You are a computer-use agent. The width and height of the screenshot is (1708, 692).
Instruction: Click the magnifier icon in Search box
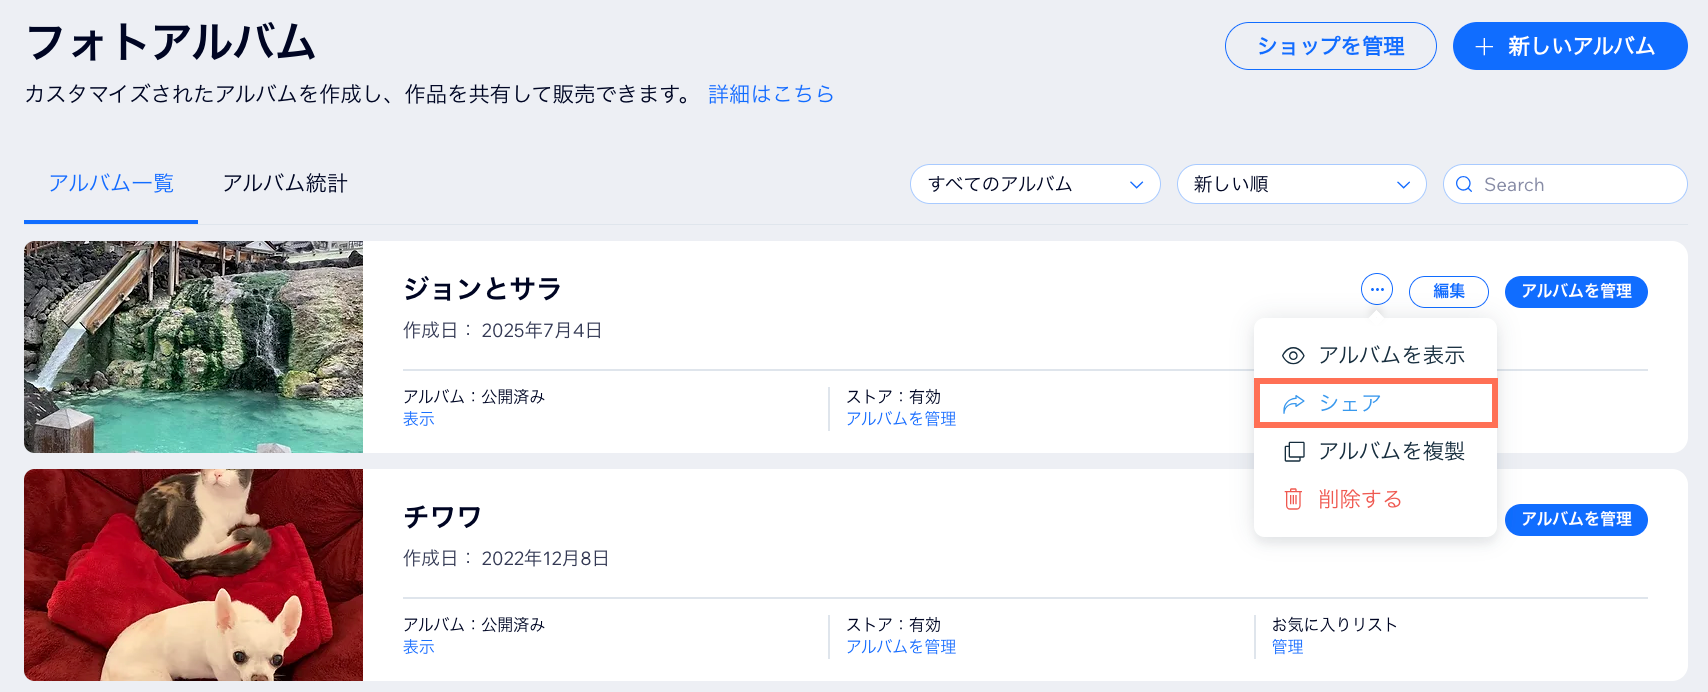click(1464, 184)
